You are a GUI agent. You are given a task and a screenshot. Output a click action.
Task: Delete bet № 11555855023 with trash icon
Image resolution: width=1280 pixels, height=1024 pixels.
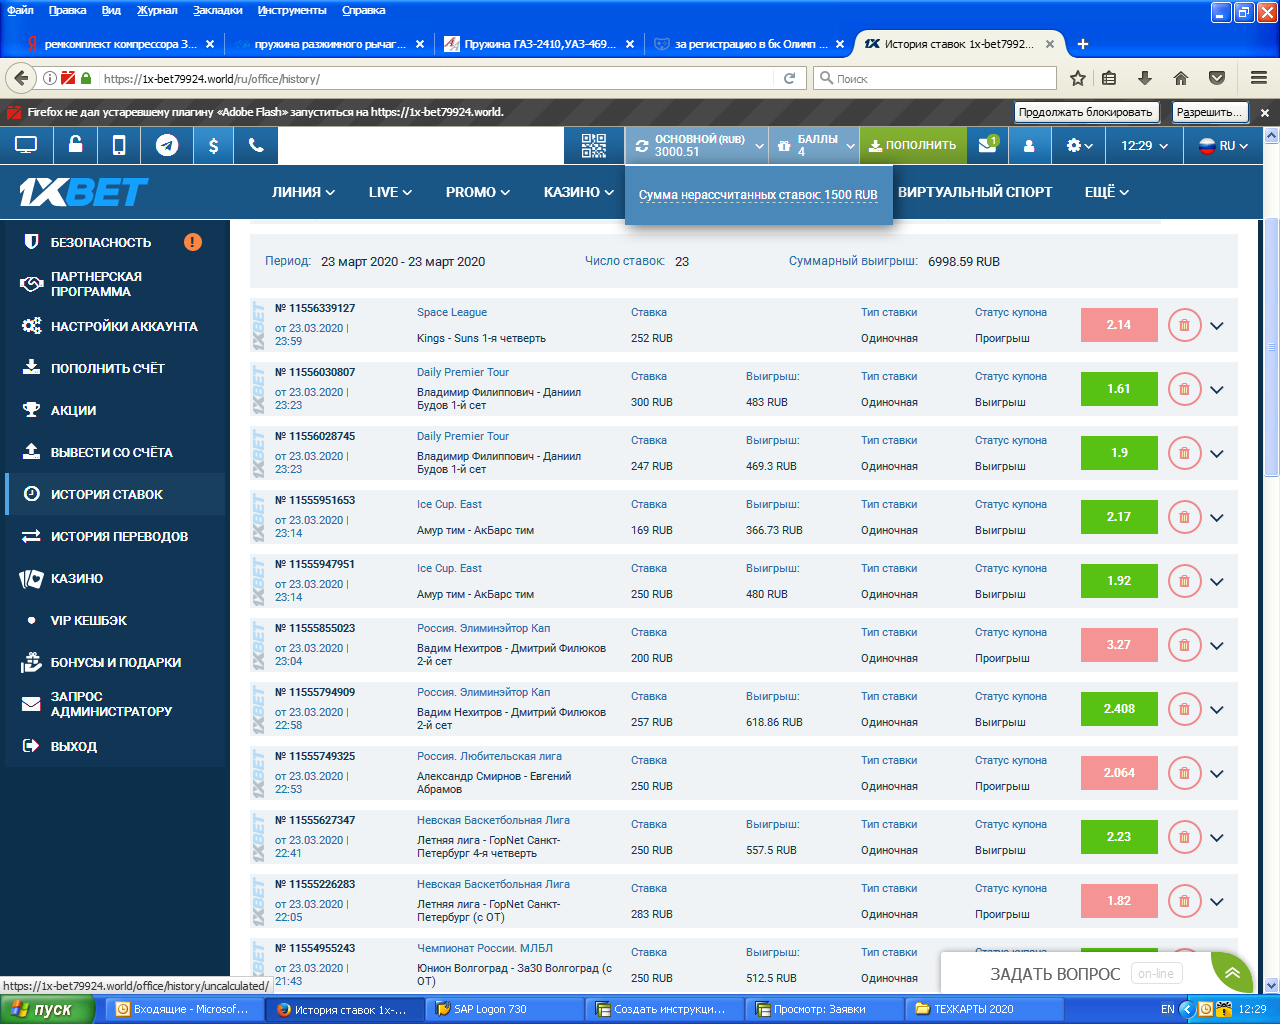(x=1184, y=645)
